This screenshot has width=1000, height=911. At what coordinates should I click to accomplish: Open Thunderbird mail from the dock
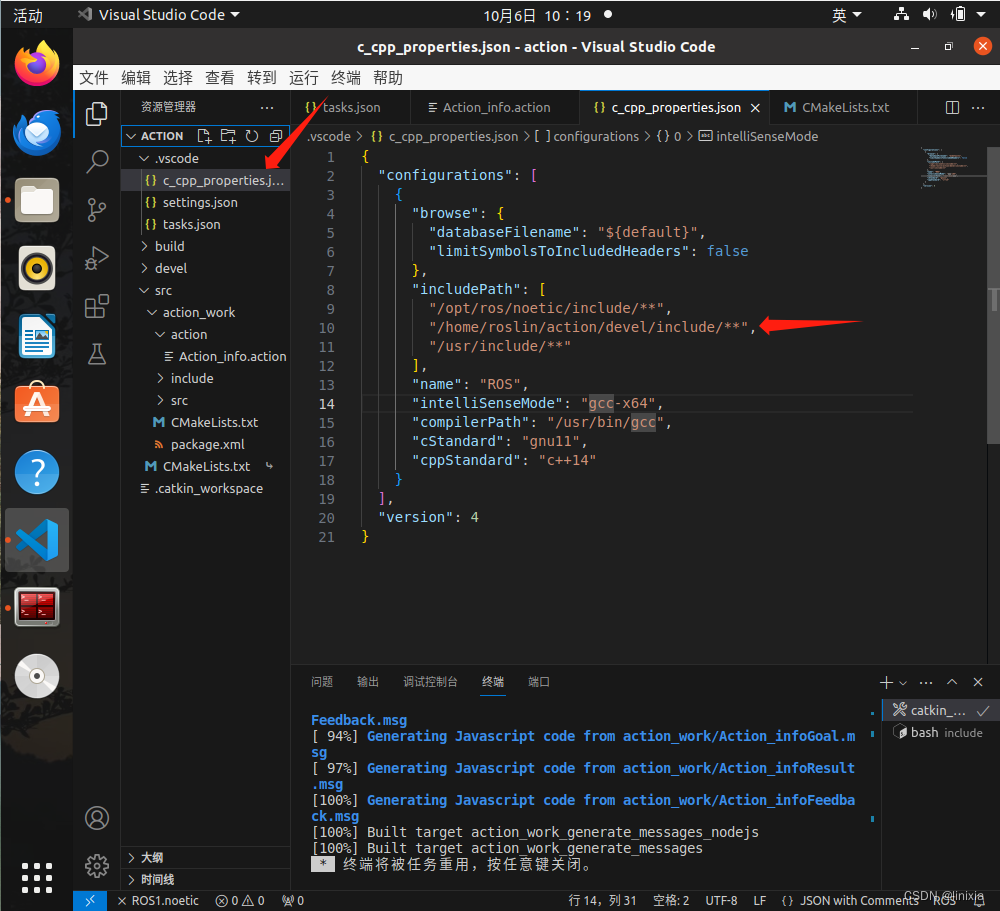point(37,132)
